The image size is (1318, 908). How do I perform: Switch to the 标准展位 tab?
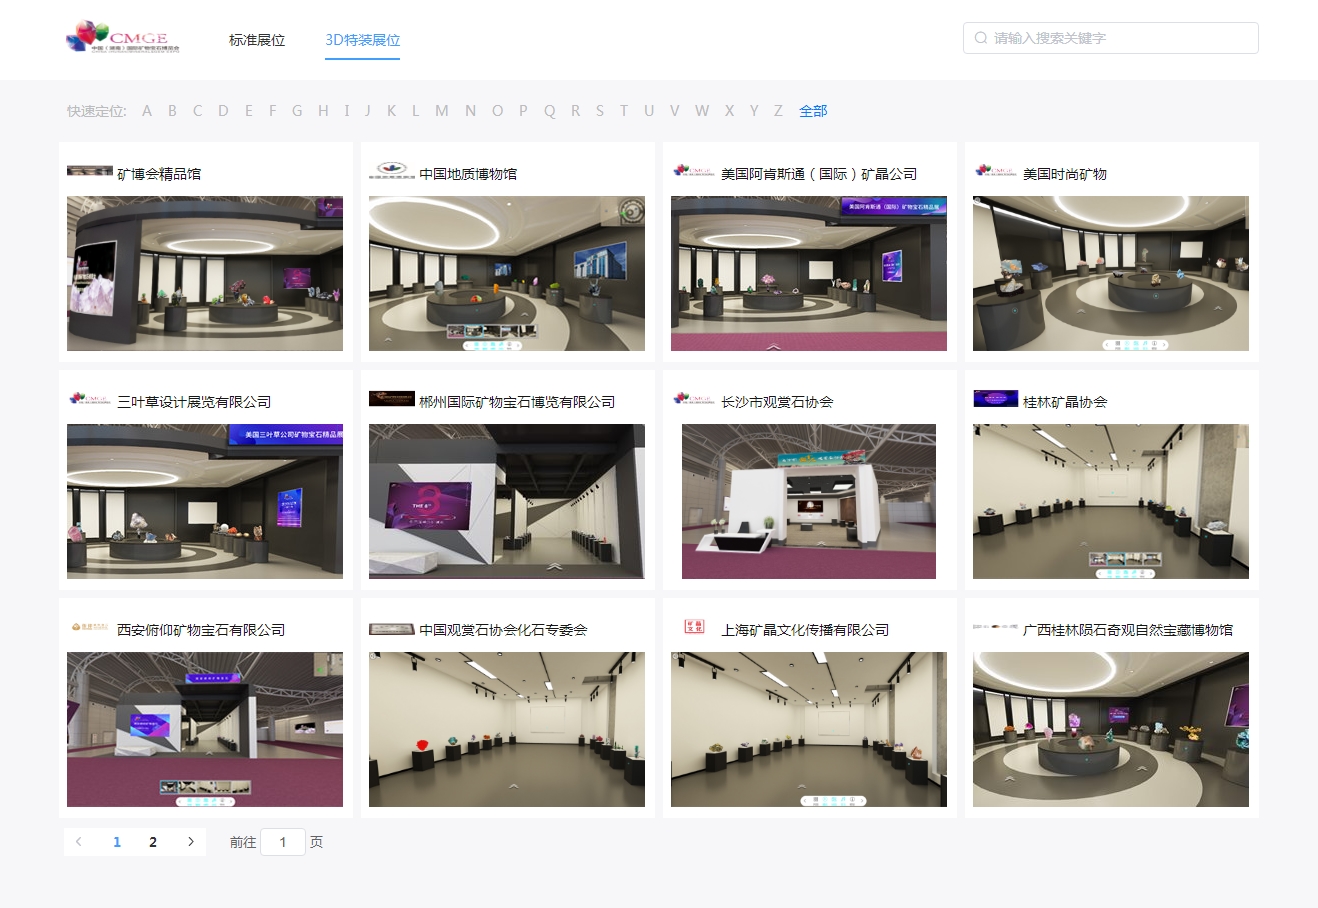[x=257, y=40]
